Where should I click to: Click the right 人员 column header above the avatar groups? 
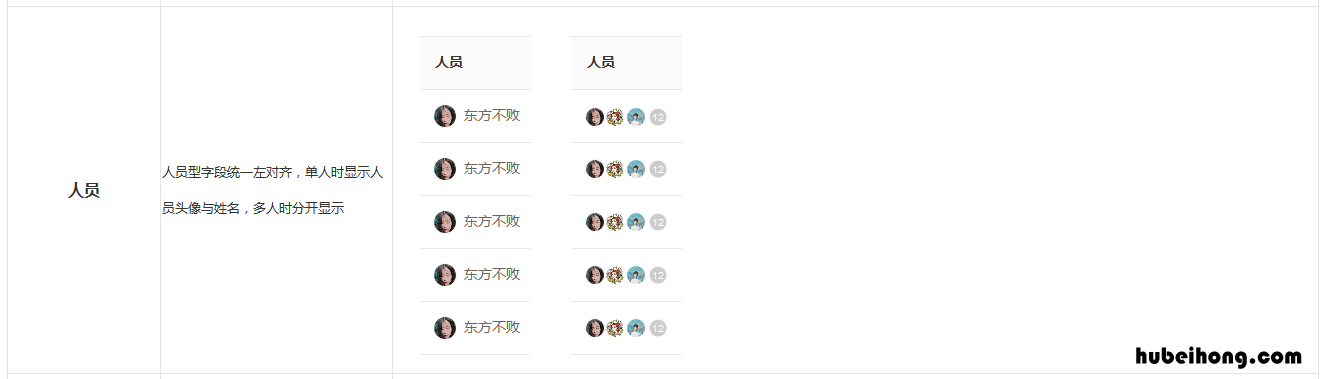point(601,62)
